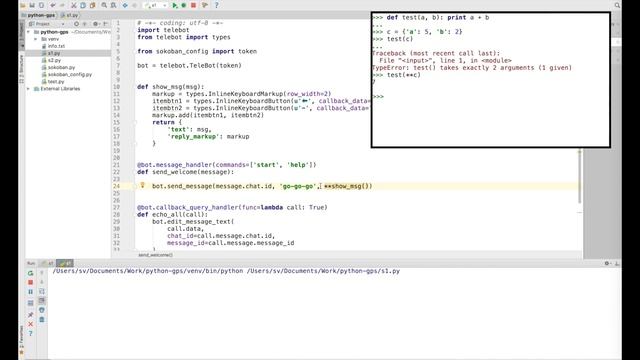Click the Run panel settings gear
This screenshot has height=360, width=640.
(x=607, y=263)
